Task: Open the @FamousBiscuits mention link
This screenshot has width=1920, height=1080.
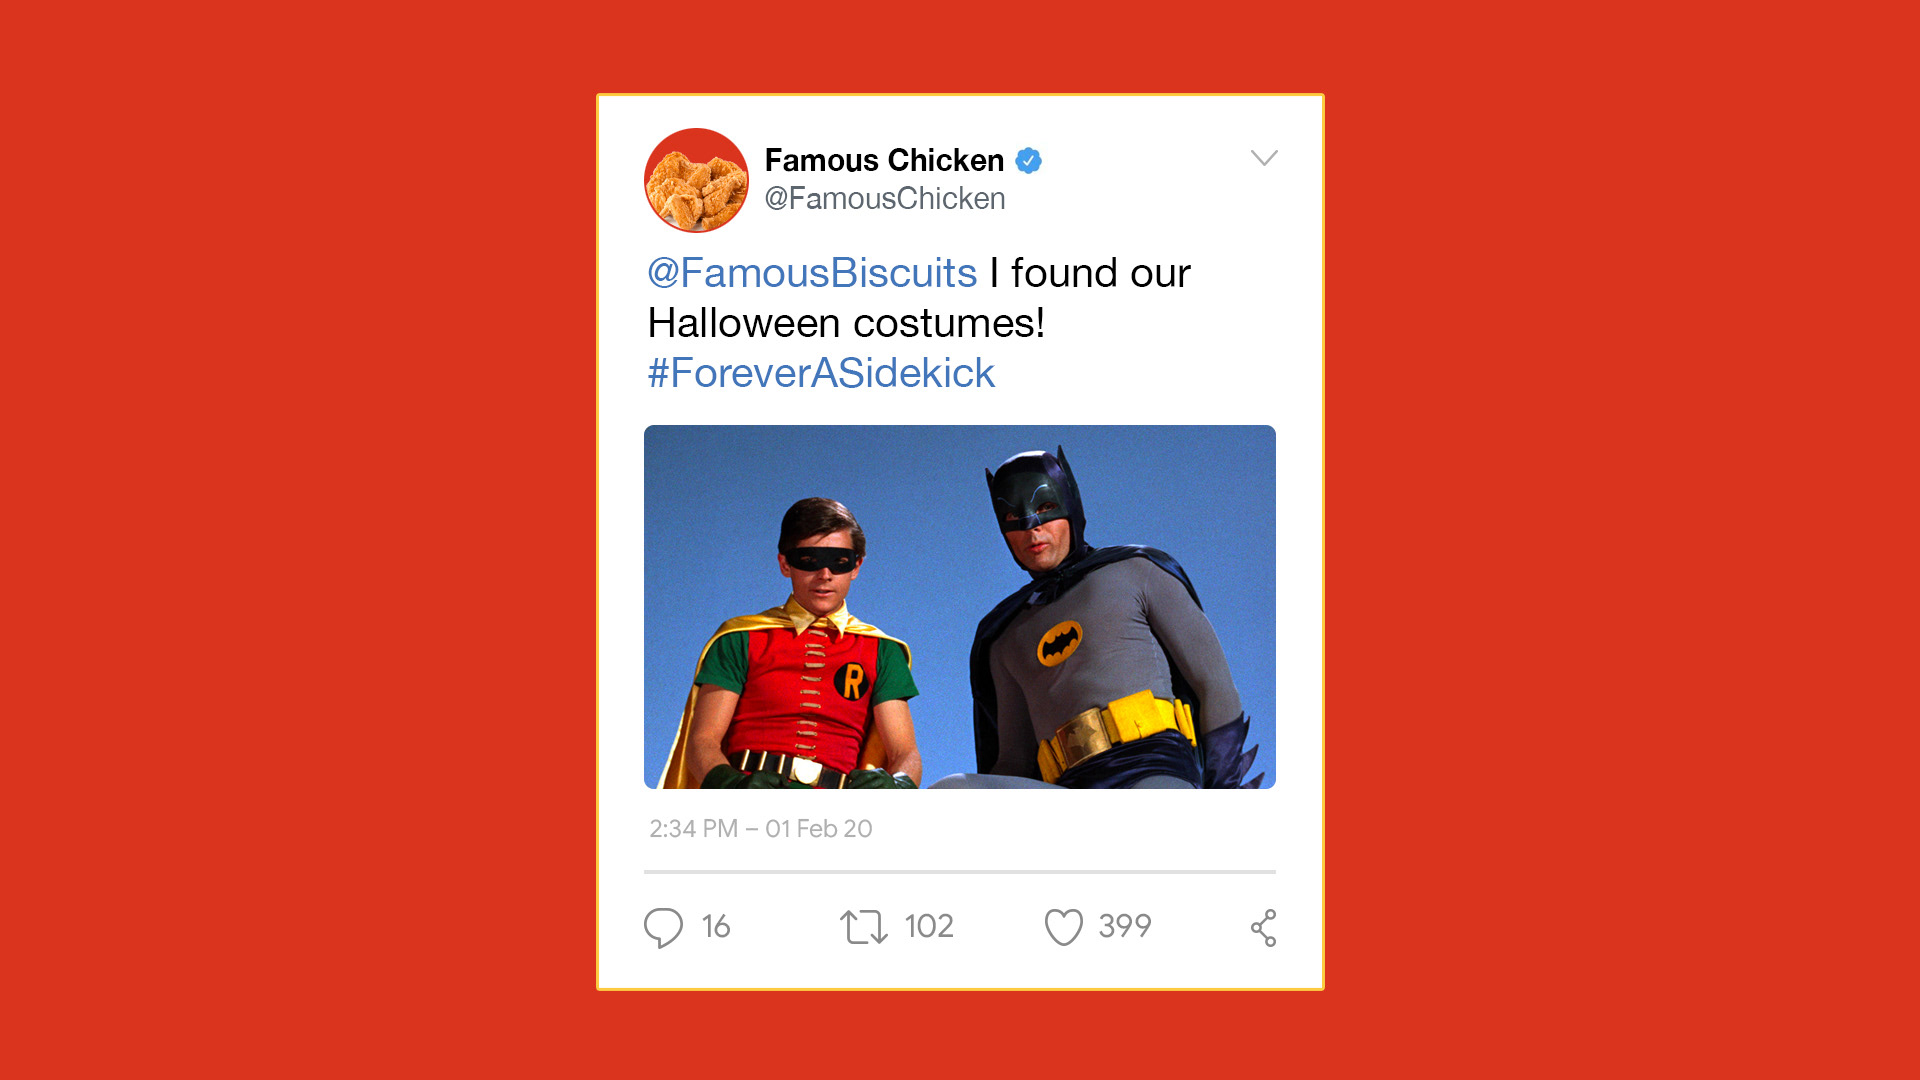Action: (812, 273)
